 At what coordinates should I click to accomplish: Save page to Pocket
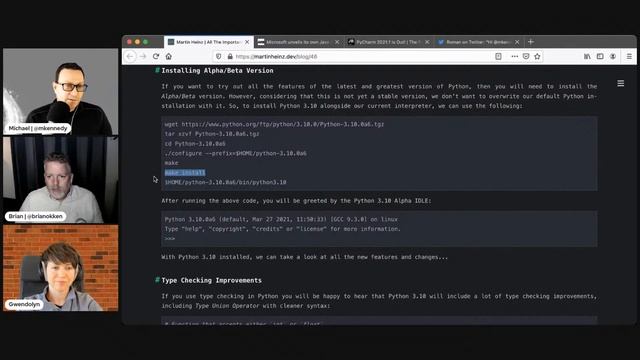coord(526,57)
